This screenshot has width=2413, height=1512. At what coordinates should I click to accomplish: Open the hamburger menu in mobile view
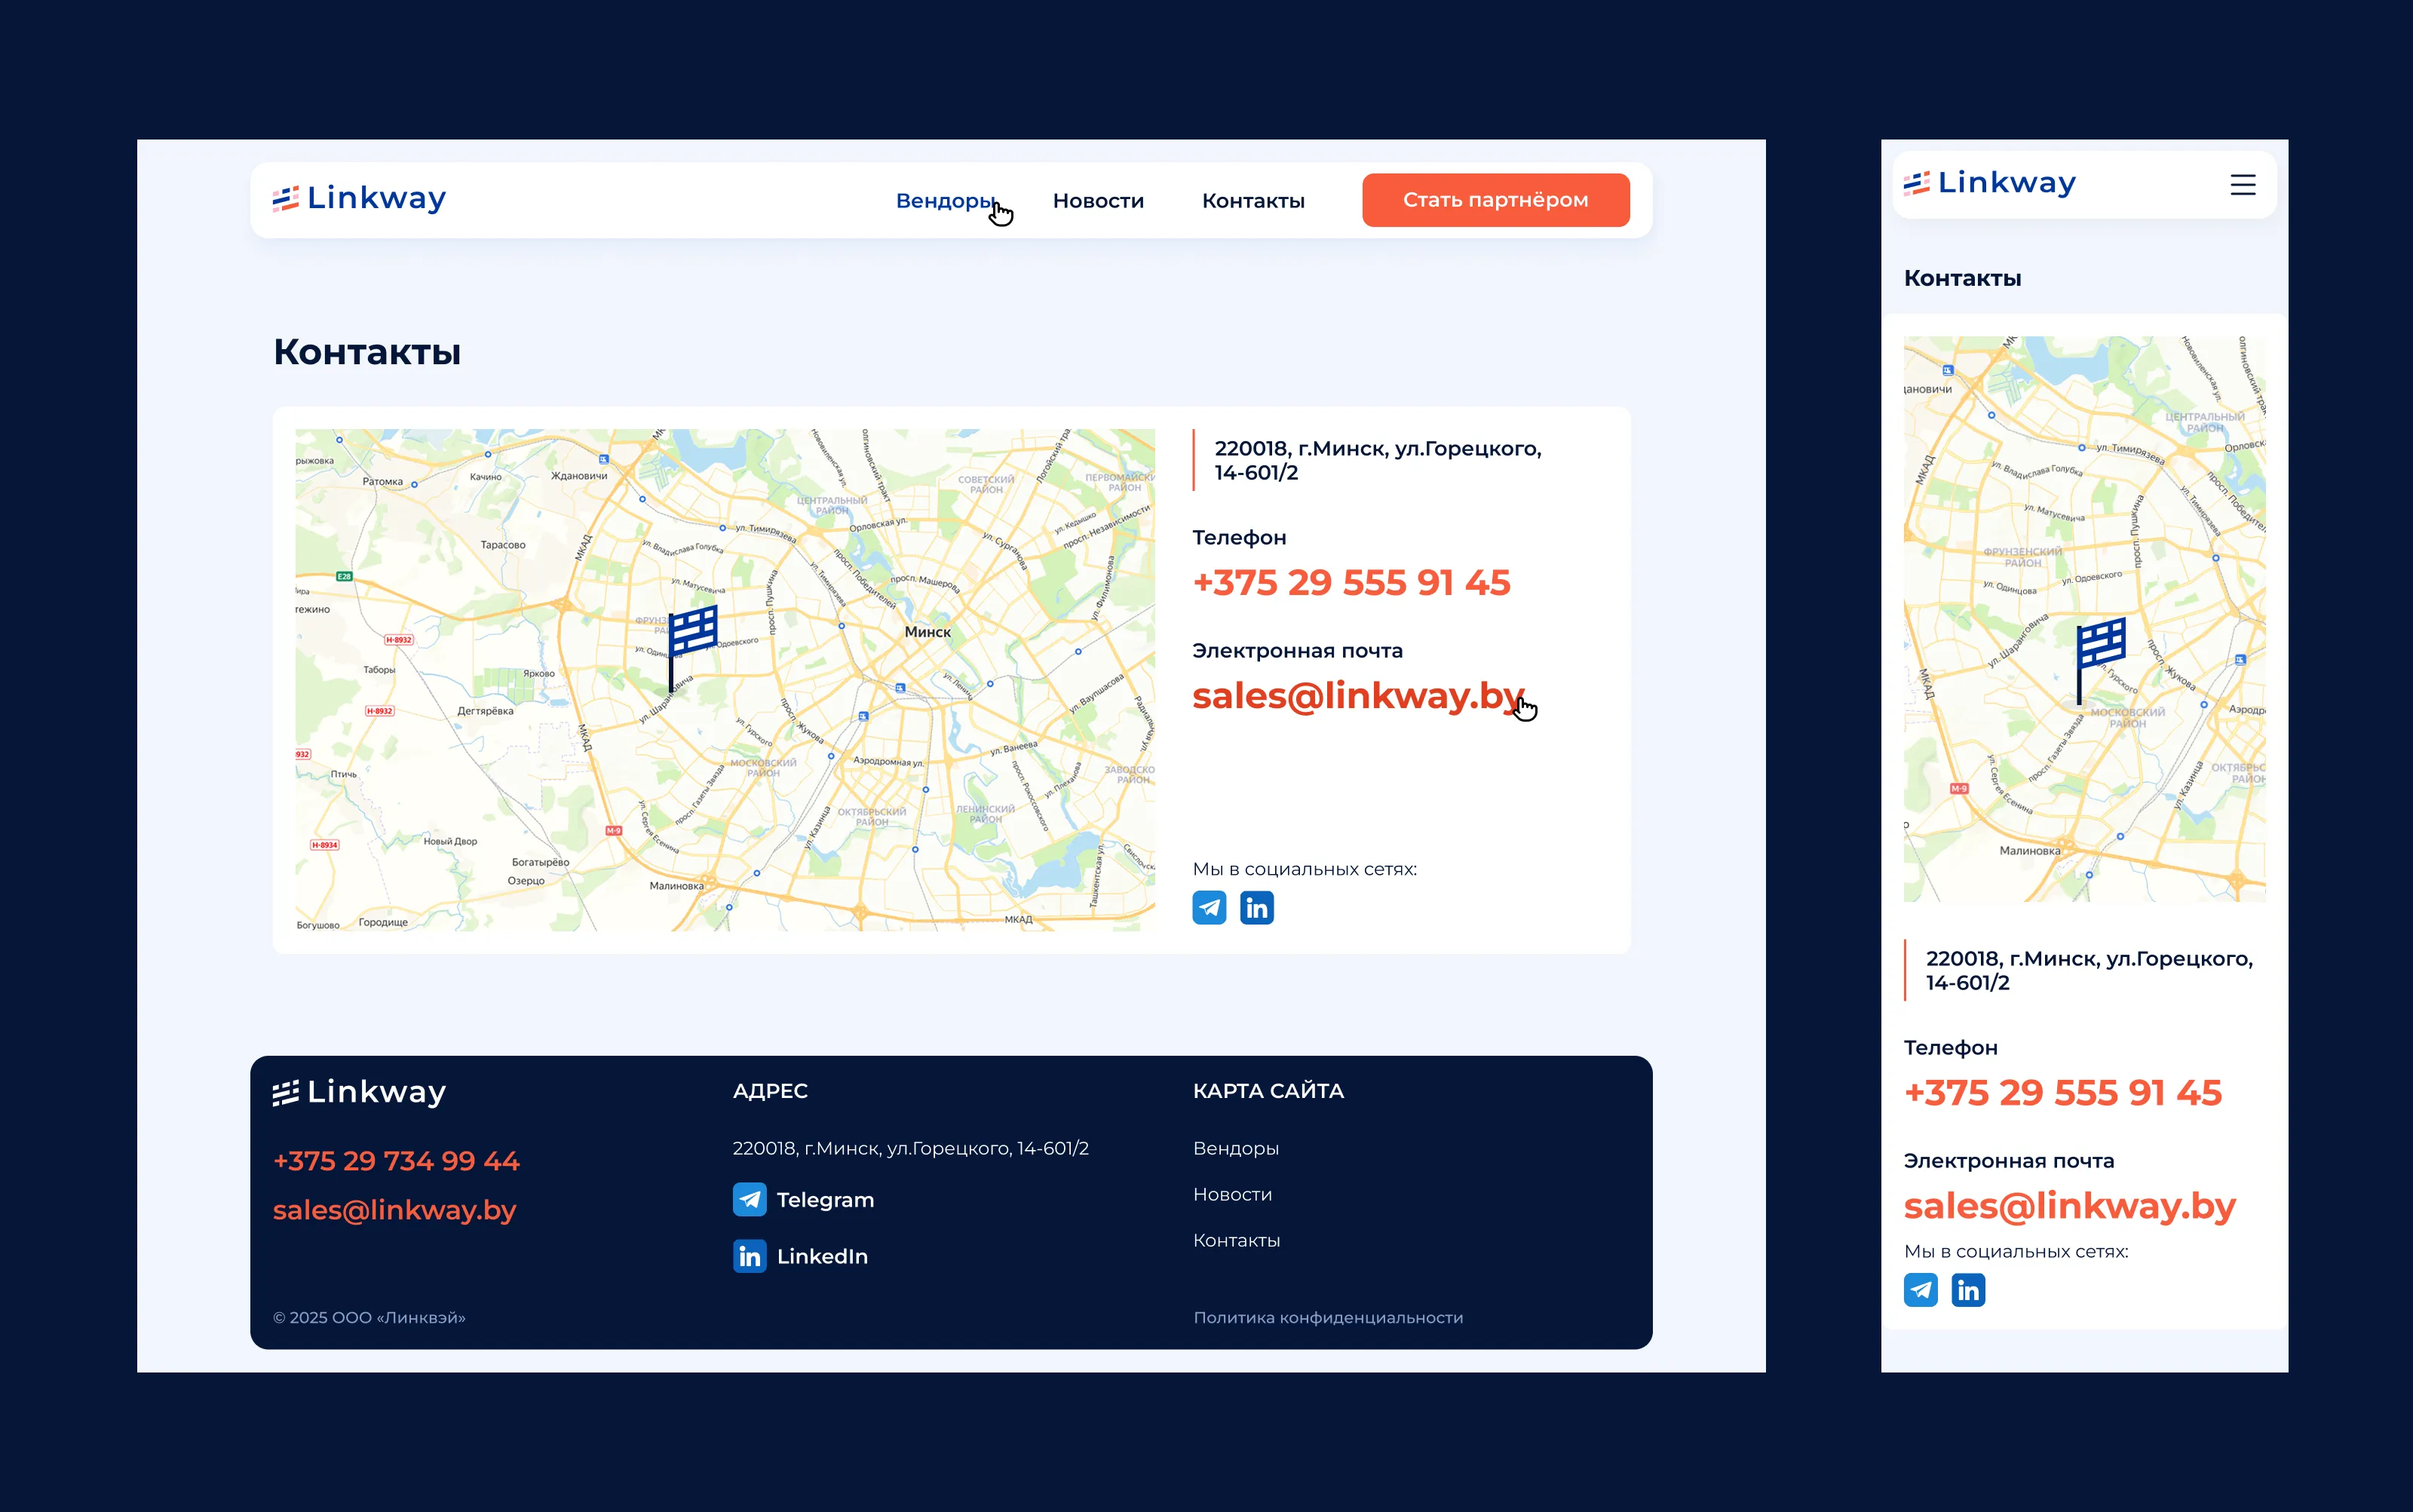click(2242, 184)
